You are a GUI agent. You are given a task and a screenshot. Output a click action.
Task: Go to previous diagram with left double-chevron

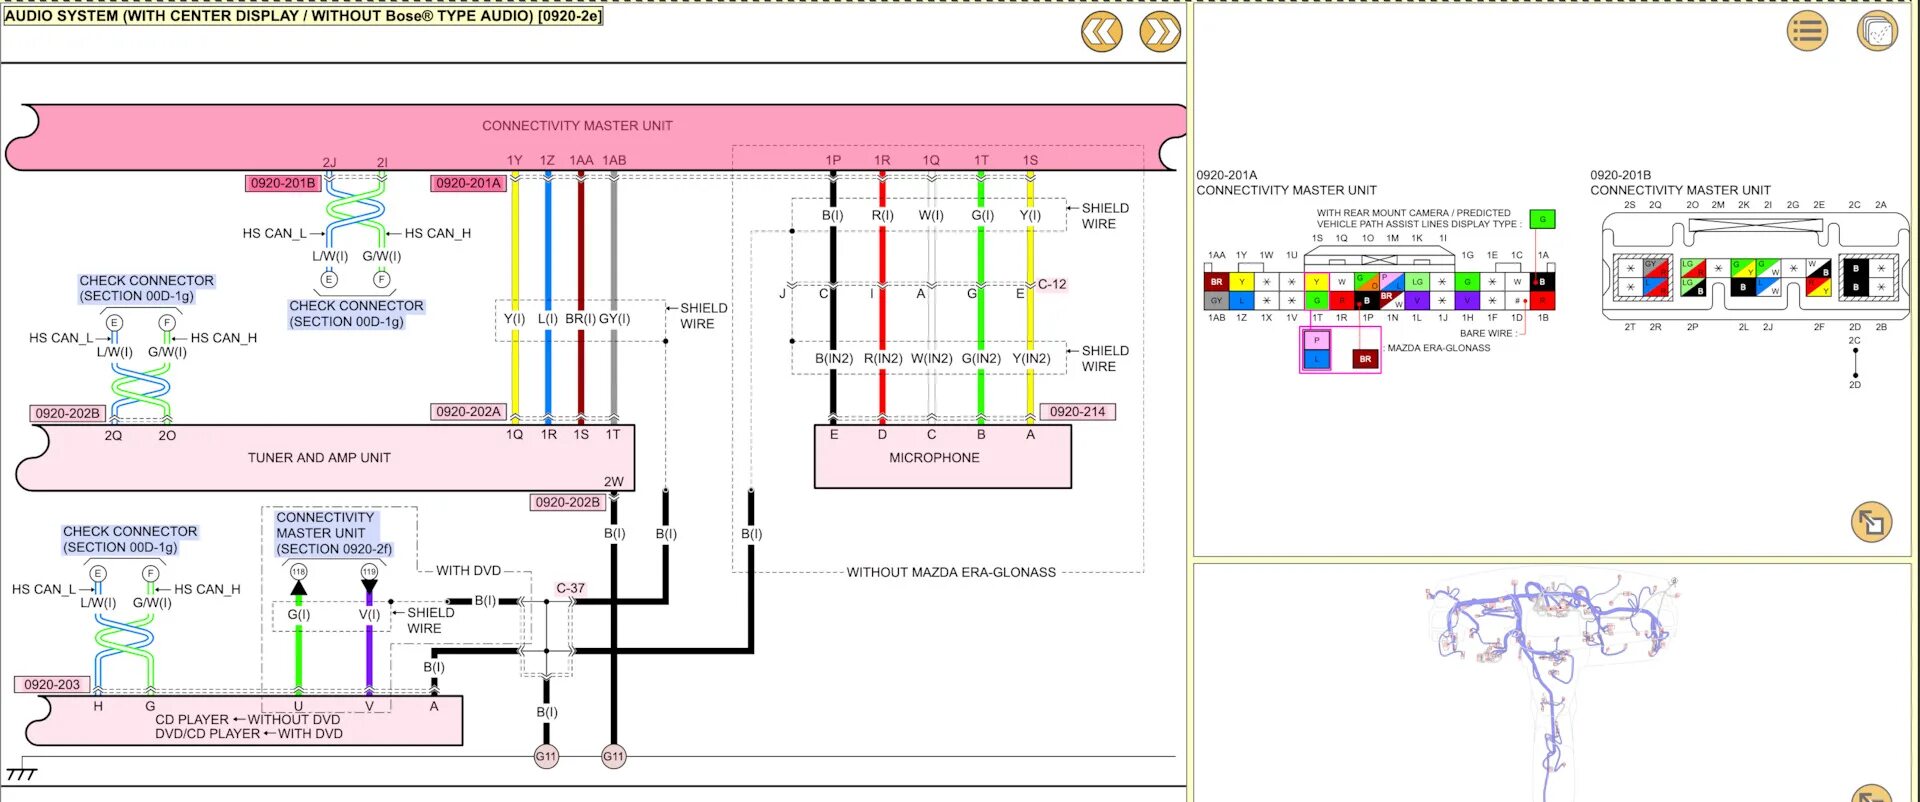pos(1101,33)
